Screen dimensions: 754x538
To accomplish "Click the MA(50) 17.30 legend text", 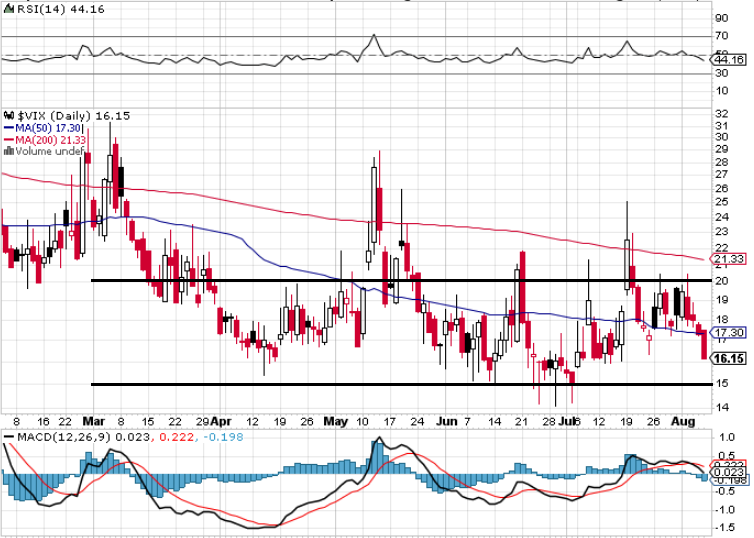I will (43, 128).
